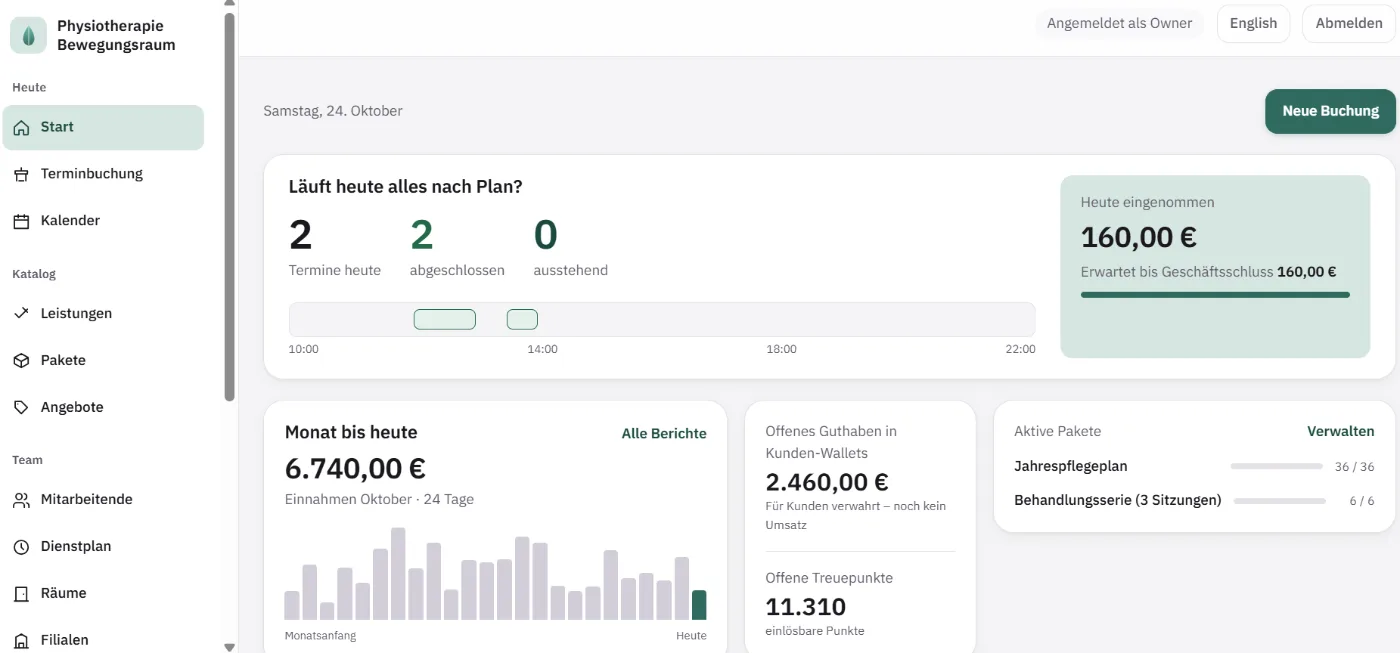Click the Kalender calendar icon
Viewport: 1400px width, 653px height.
pyautogui.click(x=21, y=221)
